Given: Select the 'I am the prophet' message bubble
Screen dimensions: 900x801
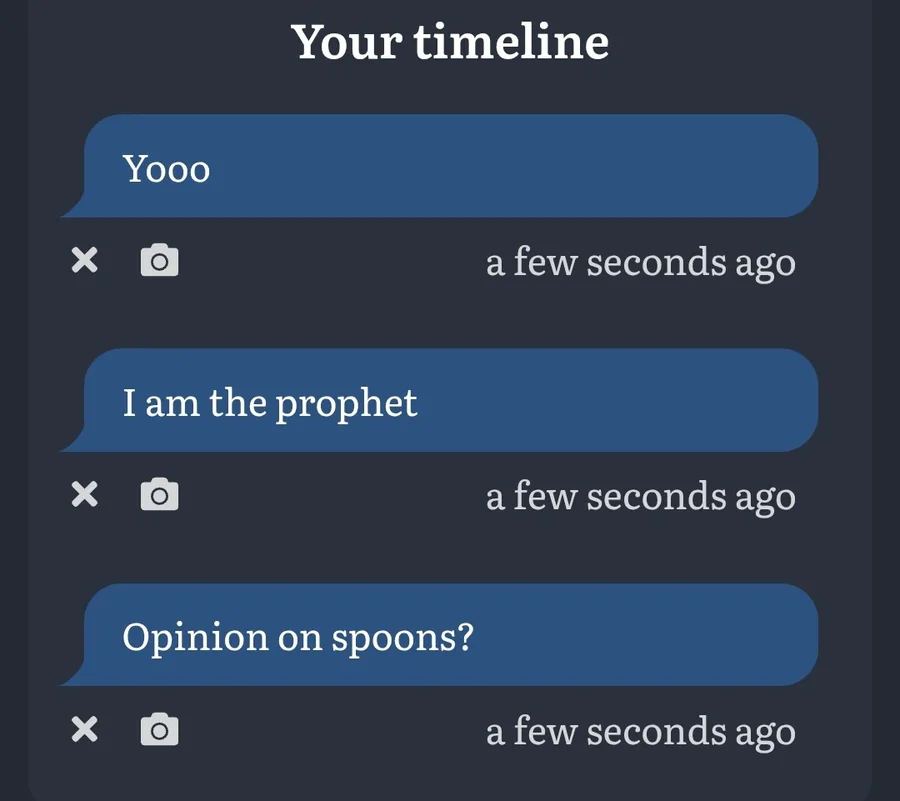Looking at the screenshot, I should tap(440, 400).
